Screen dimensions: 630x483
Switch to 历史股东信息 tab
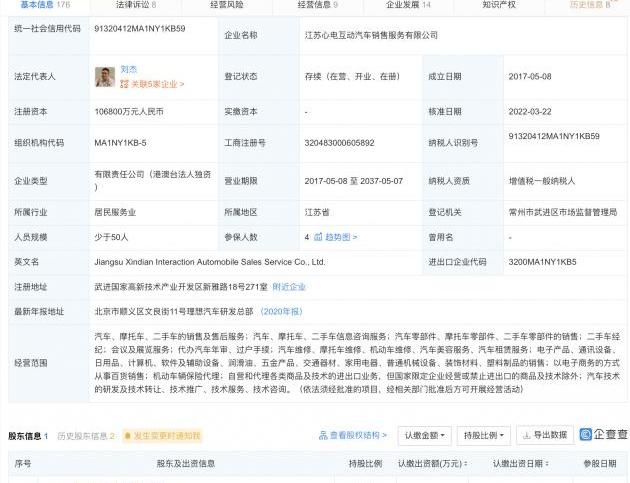pyautogui.click(x=86, y=436)
